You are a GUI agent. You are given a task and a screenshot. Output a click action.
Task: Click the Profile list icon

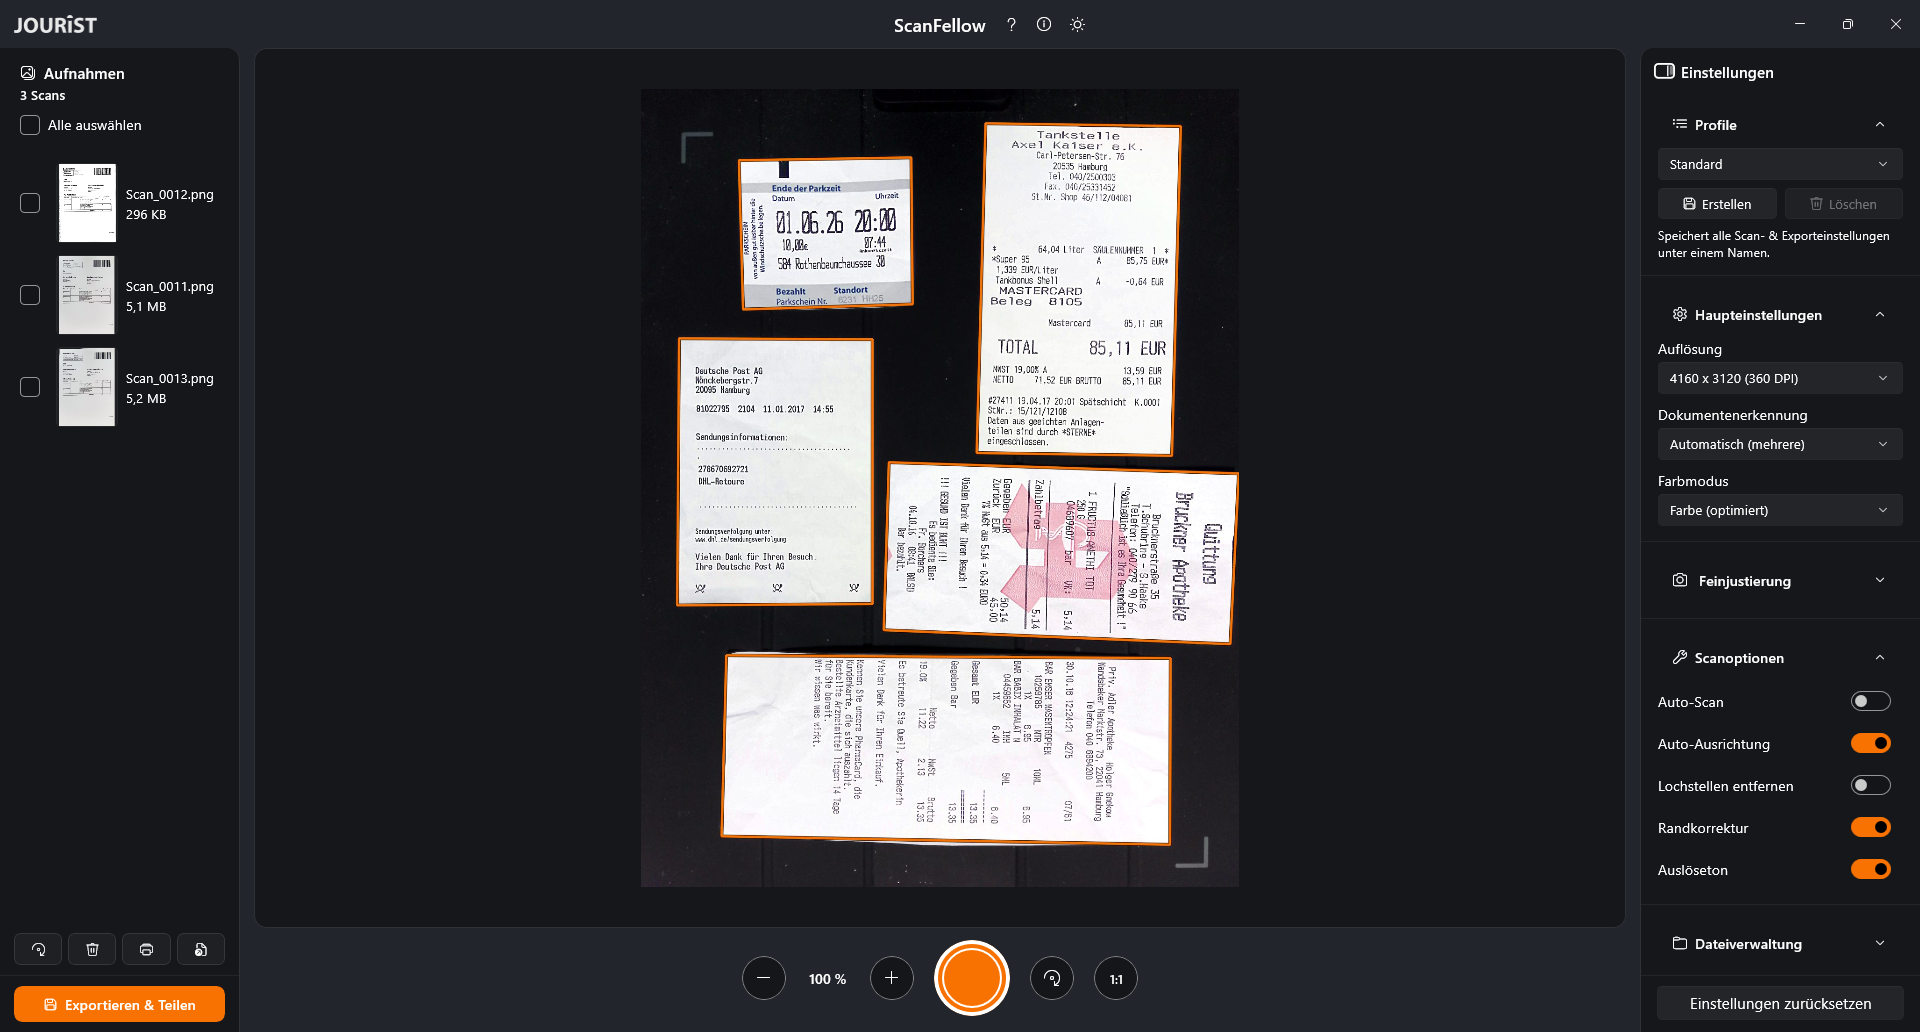[x=1680, y=124]
